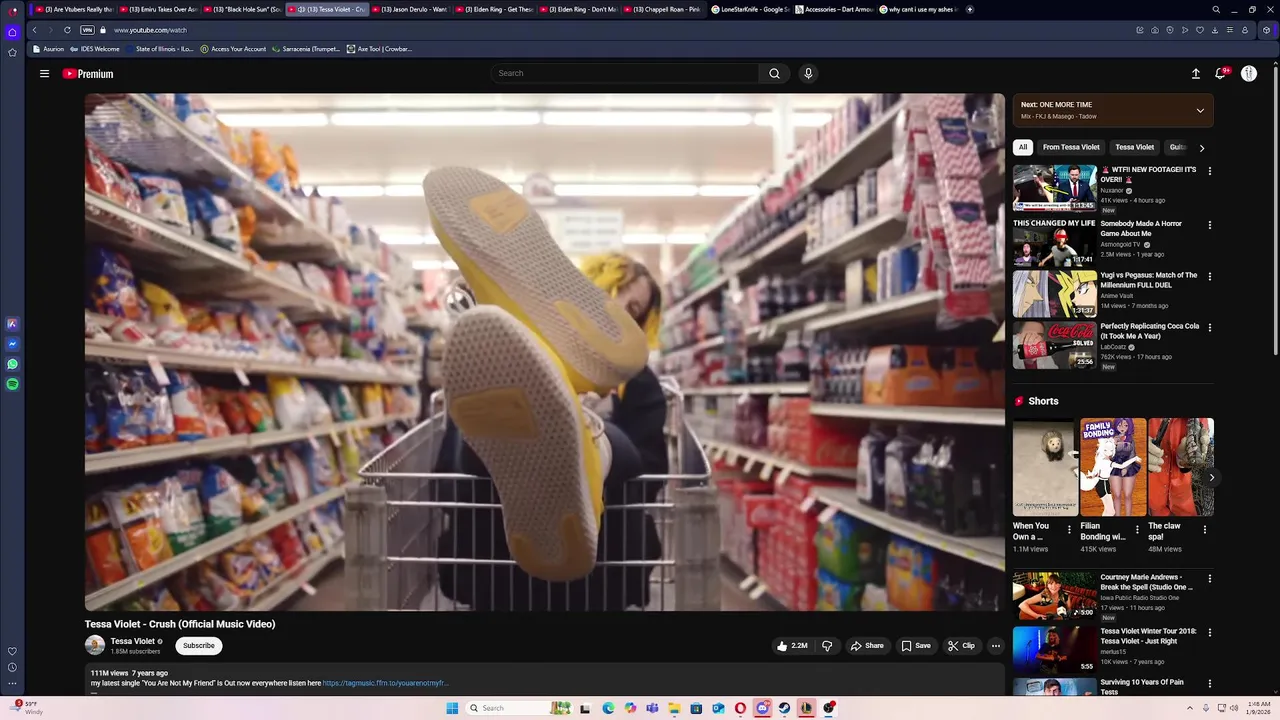Toggle the browser VPN badge
1280x720 pixels.
pyautogui.click(x=87, y=30)
